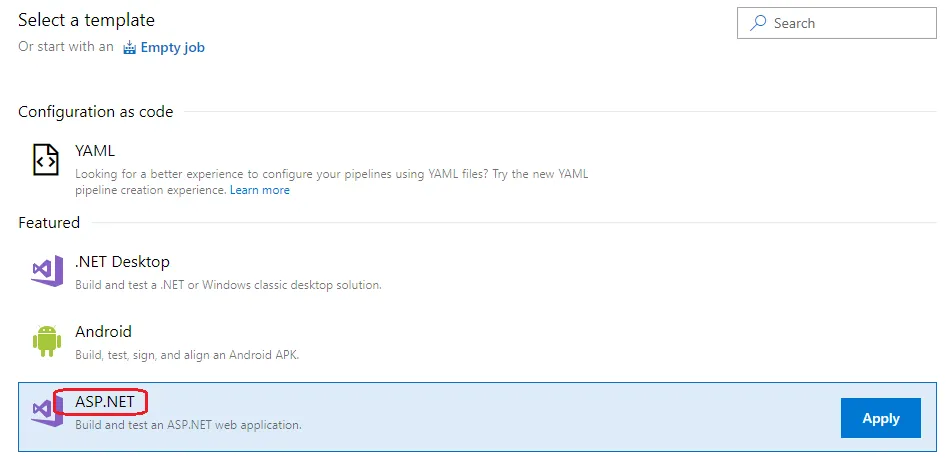Select the .NET Desktop template title
Screen dimensions: 949x463
coord(122,262)
